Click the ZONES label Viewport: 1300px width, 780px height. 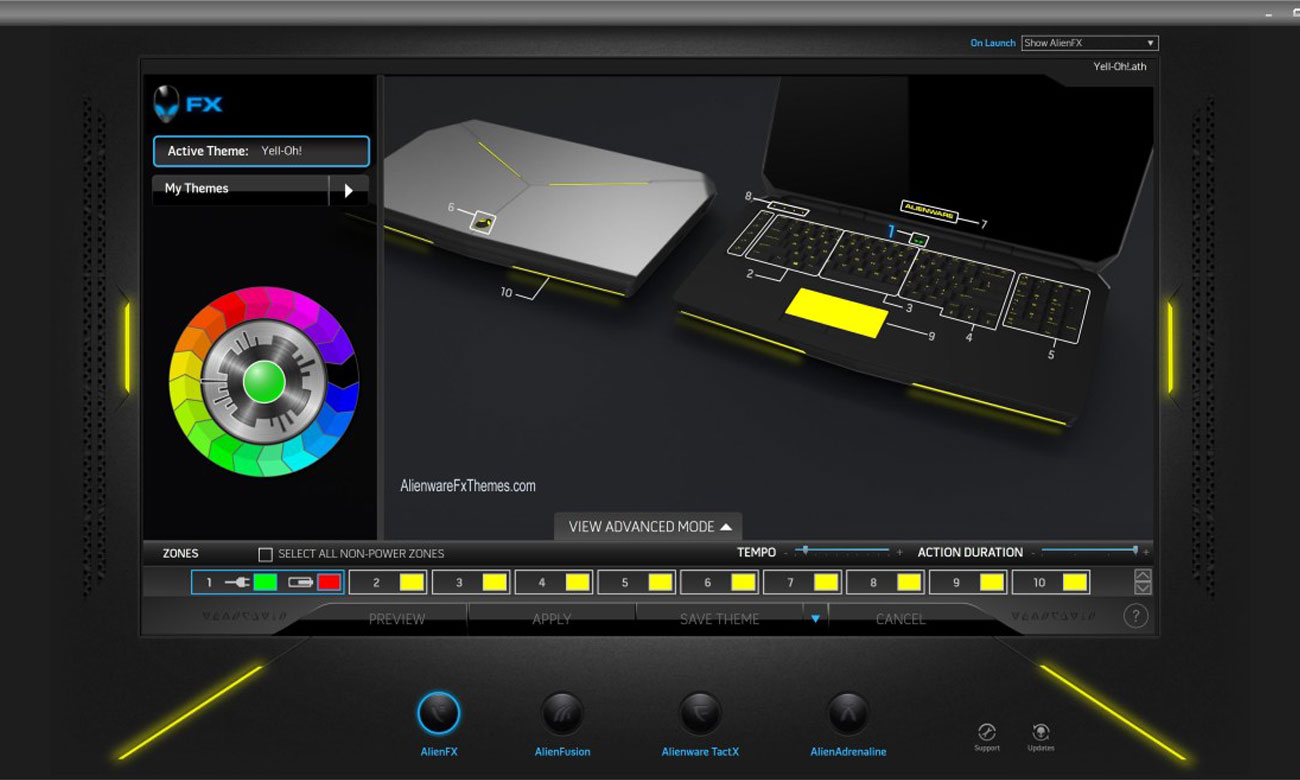tap(180, 553)
